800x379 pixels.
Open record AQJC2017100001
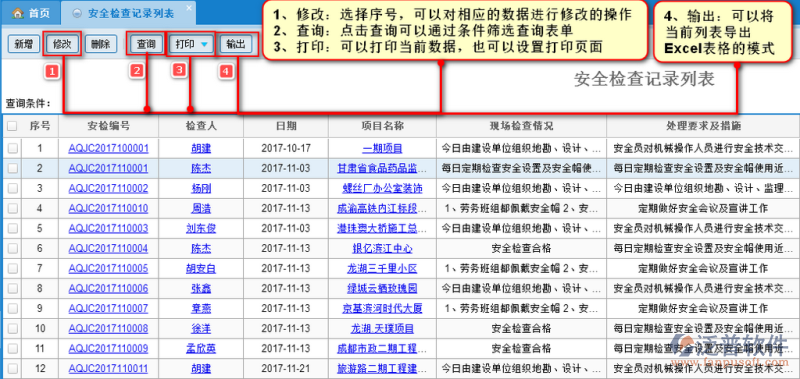tap(108, 148)
